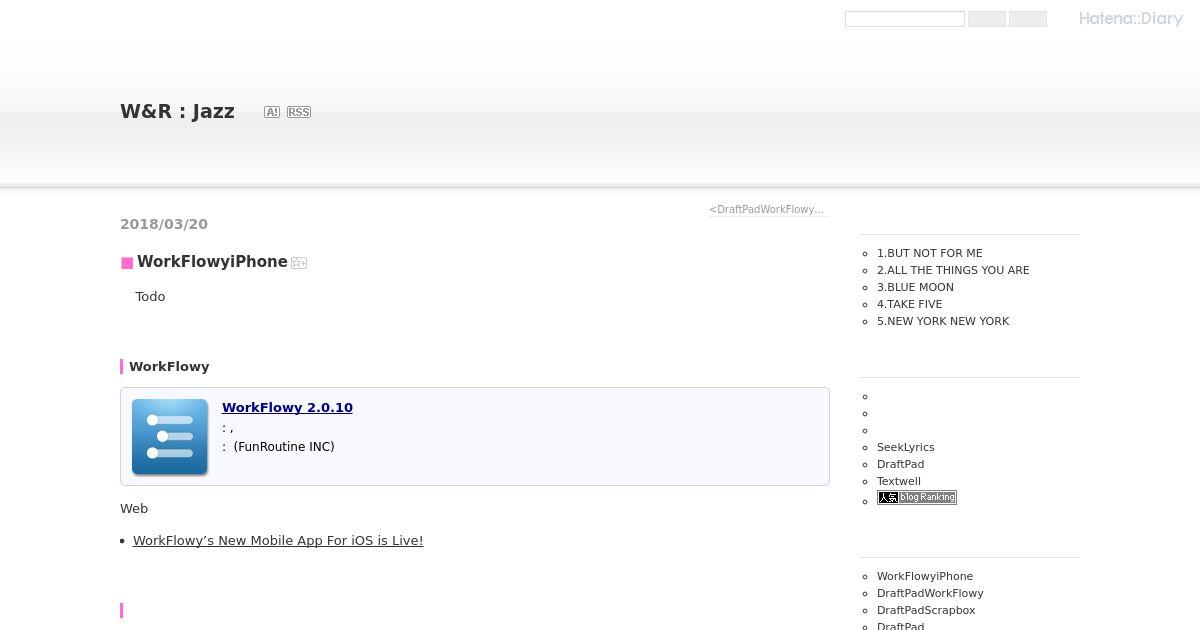Click the blank button nearest Hatena::Diary logo
1200x630 pixels.
click(x=1028, y=19)
